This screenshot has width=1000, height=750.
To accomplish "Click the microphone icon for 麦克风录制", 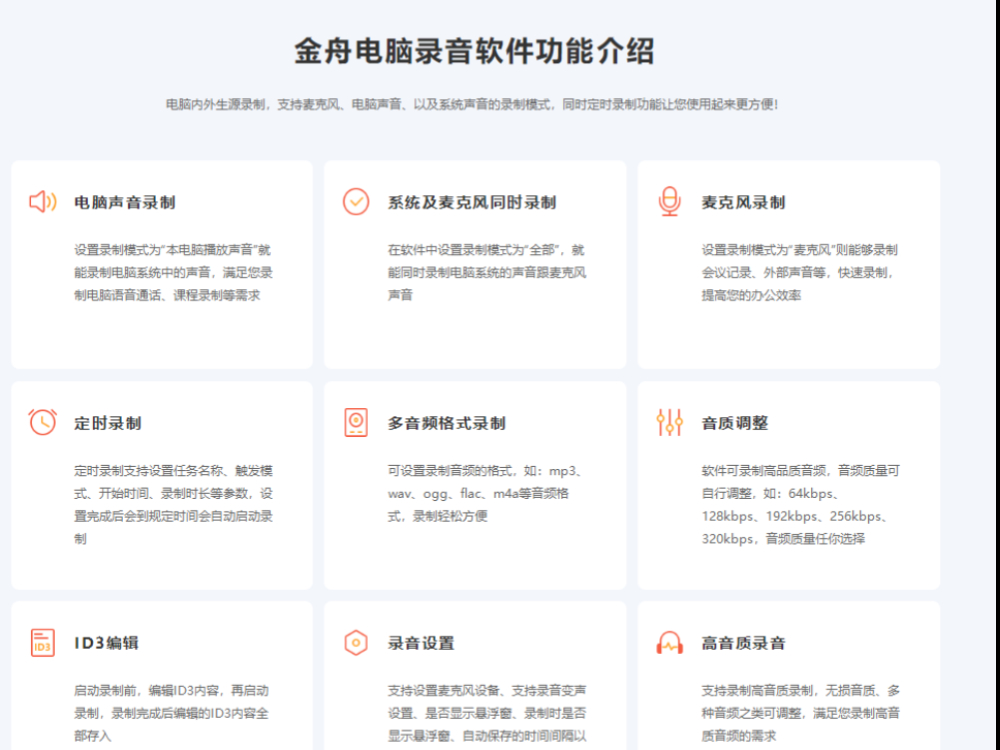I will click(669, 202).
